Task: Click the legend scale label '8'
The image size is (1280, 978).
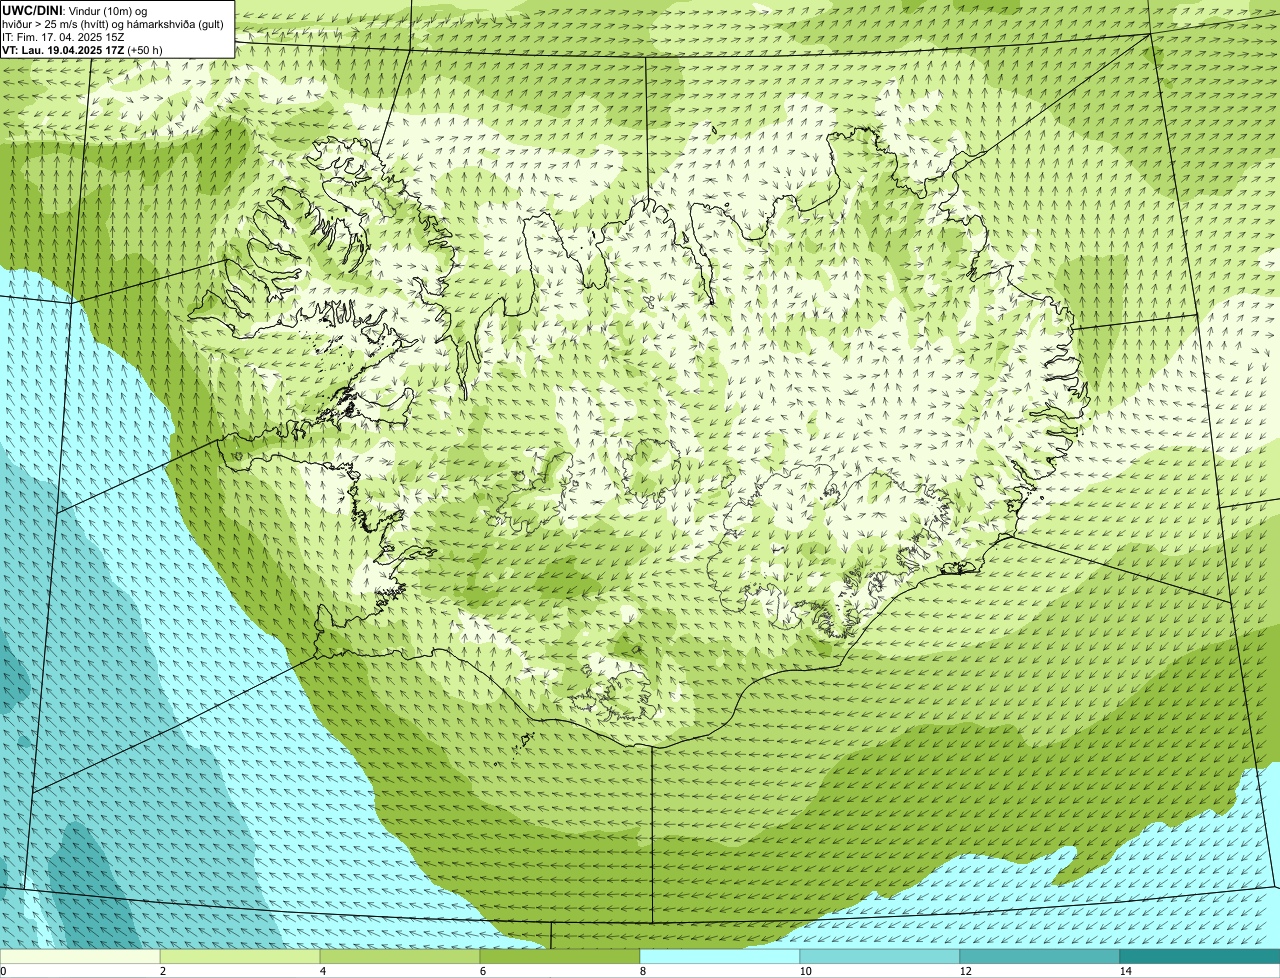Action: coord(642,971)
